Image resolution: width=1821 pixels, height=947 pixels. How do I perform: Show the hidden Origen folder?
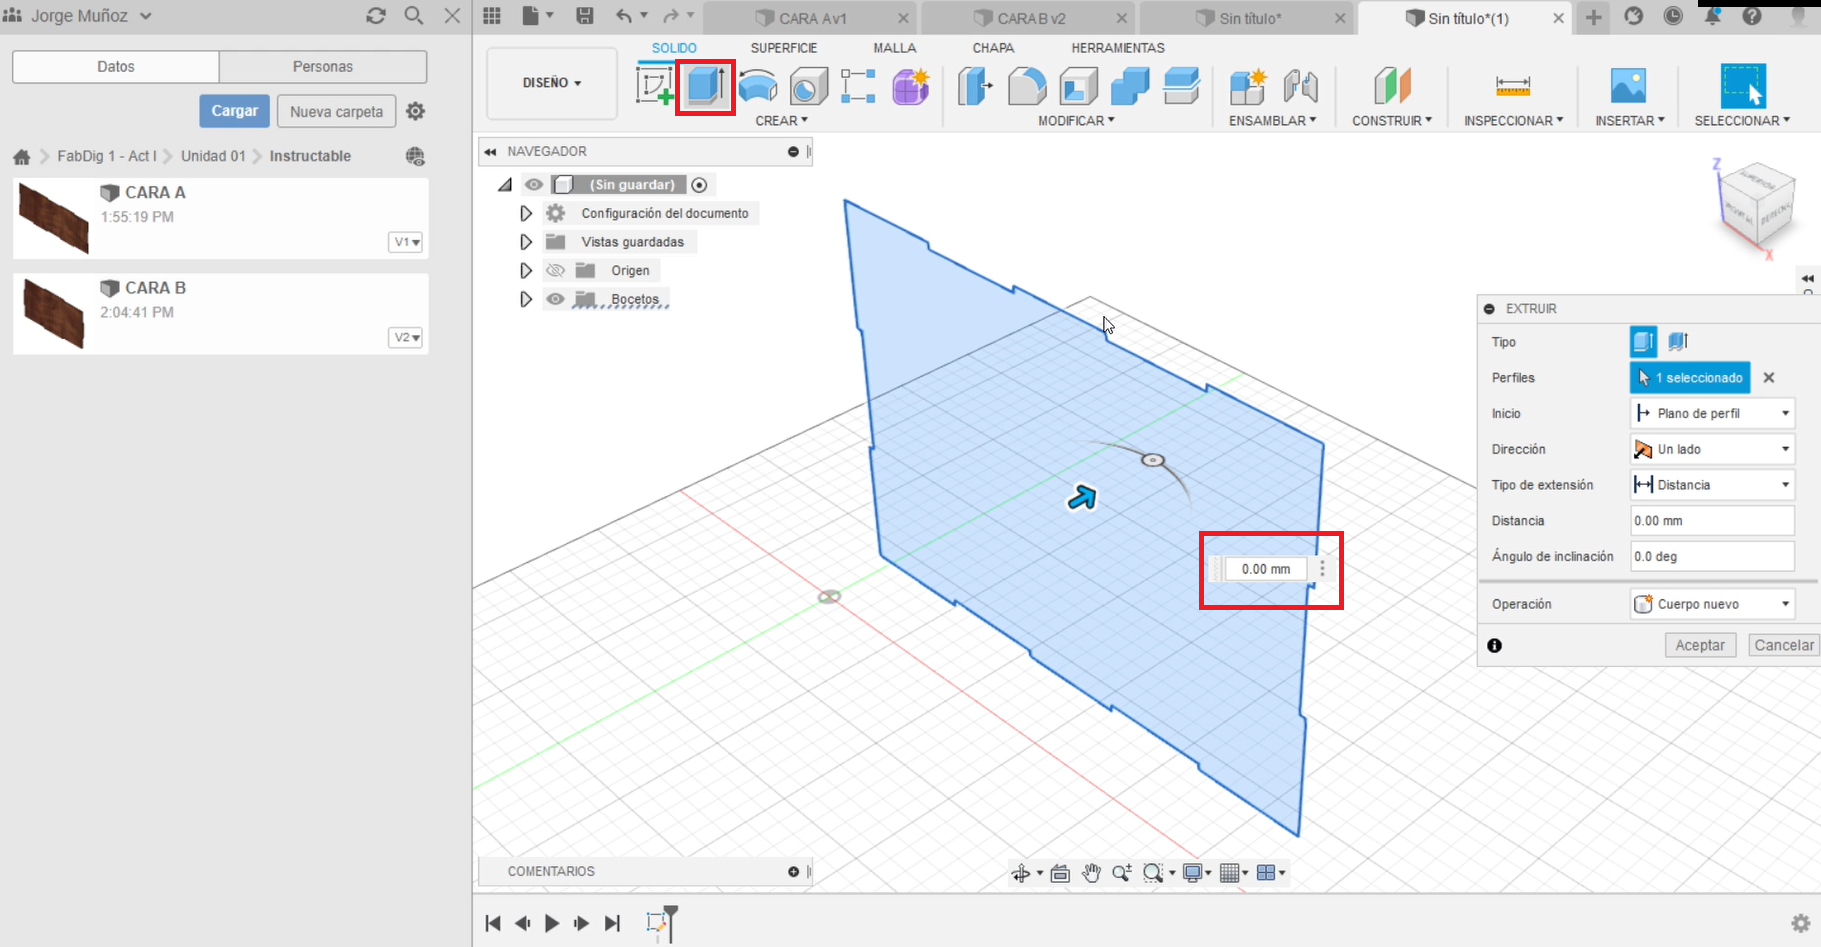(x=555, y=271)
